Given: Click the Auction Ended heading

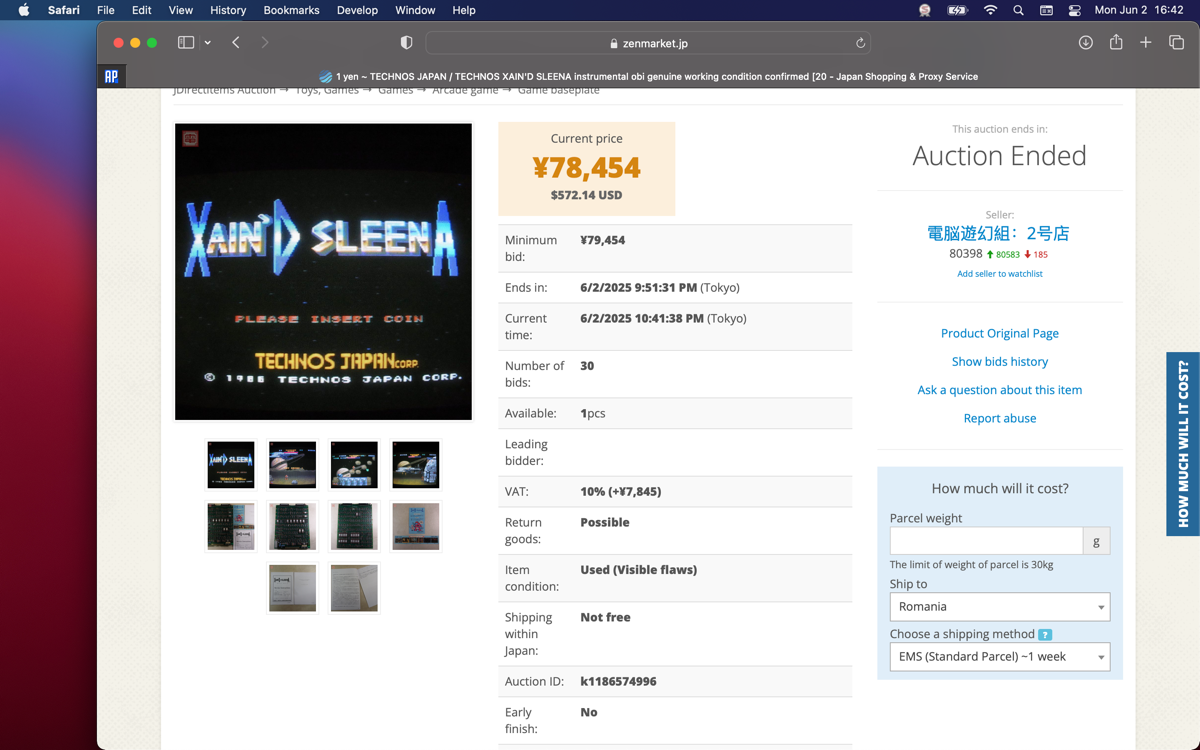Looking at the screenshot, I should pos(999,156).
